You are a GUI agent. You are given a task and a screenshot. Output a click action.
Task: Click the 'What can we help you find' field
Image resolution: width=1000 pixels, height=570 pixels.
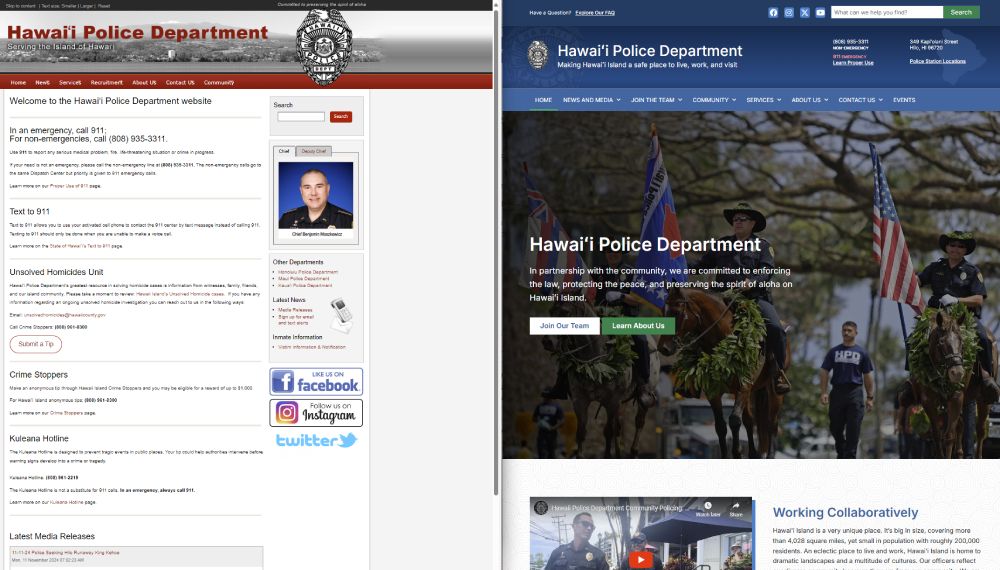tap(886, 13)
